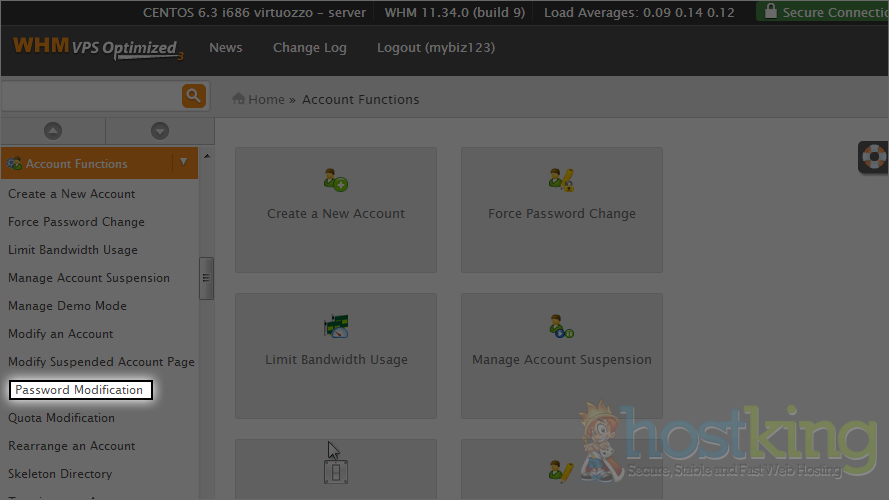Open the Change Log menu item
The image size is (889, 500).
(x=309, y=48)
